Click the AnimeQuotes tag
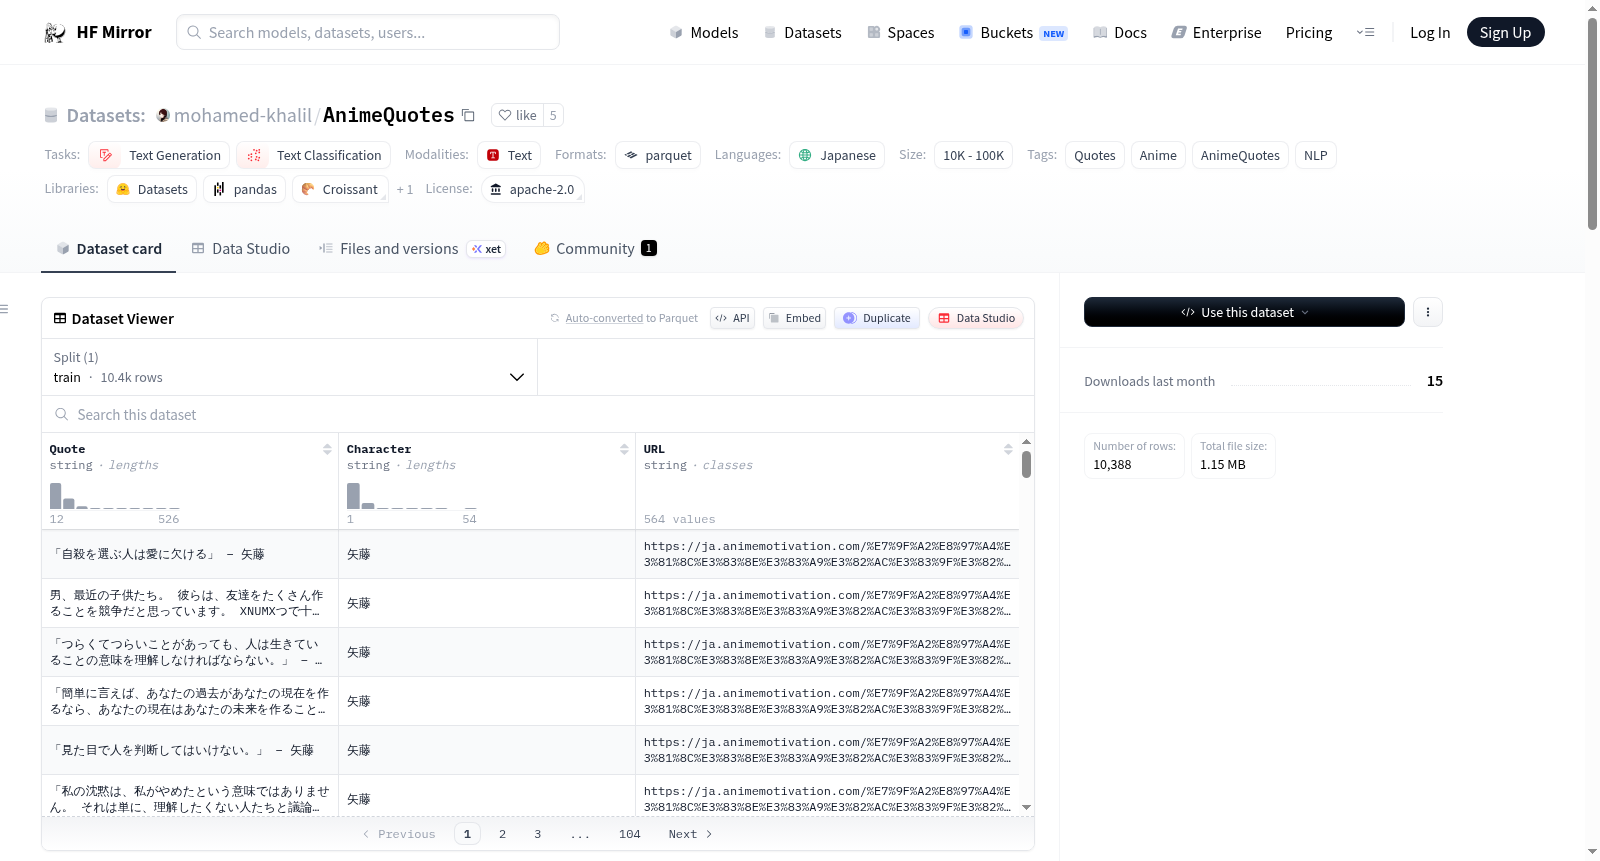 click(x=1240, y=155)
